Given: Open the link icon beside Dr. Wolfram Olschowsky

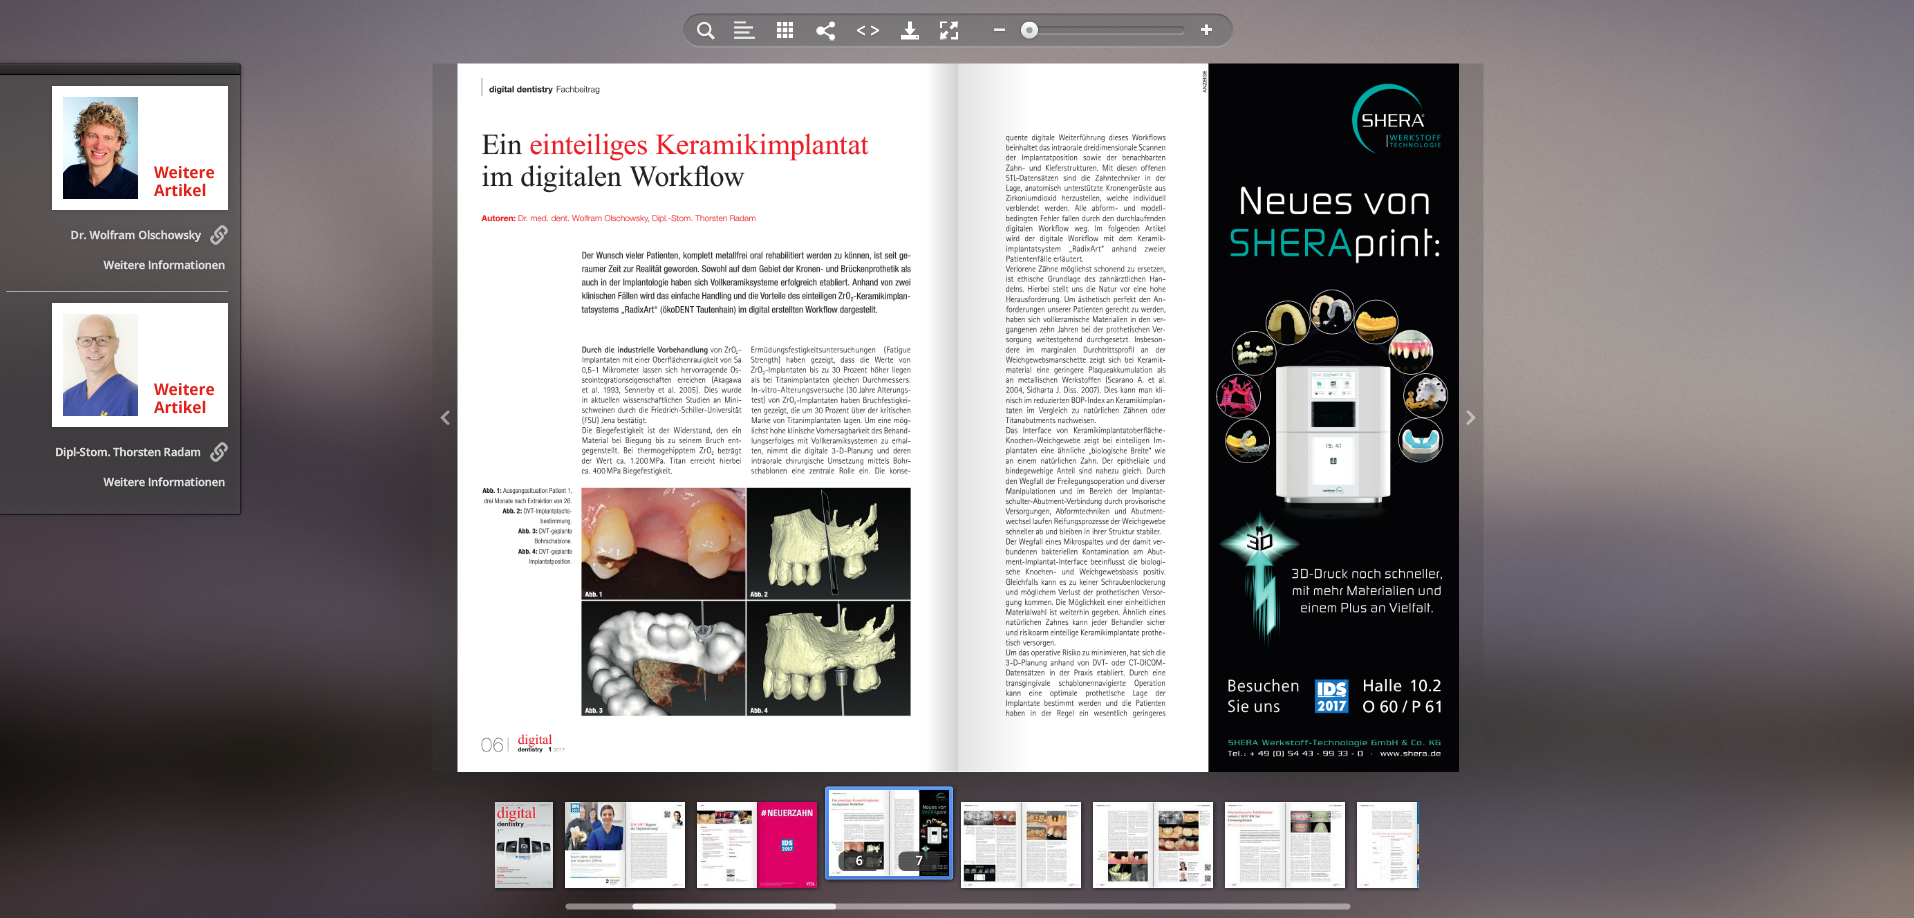Looking at the screenshot, I should coord(219,235).
